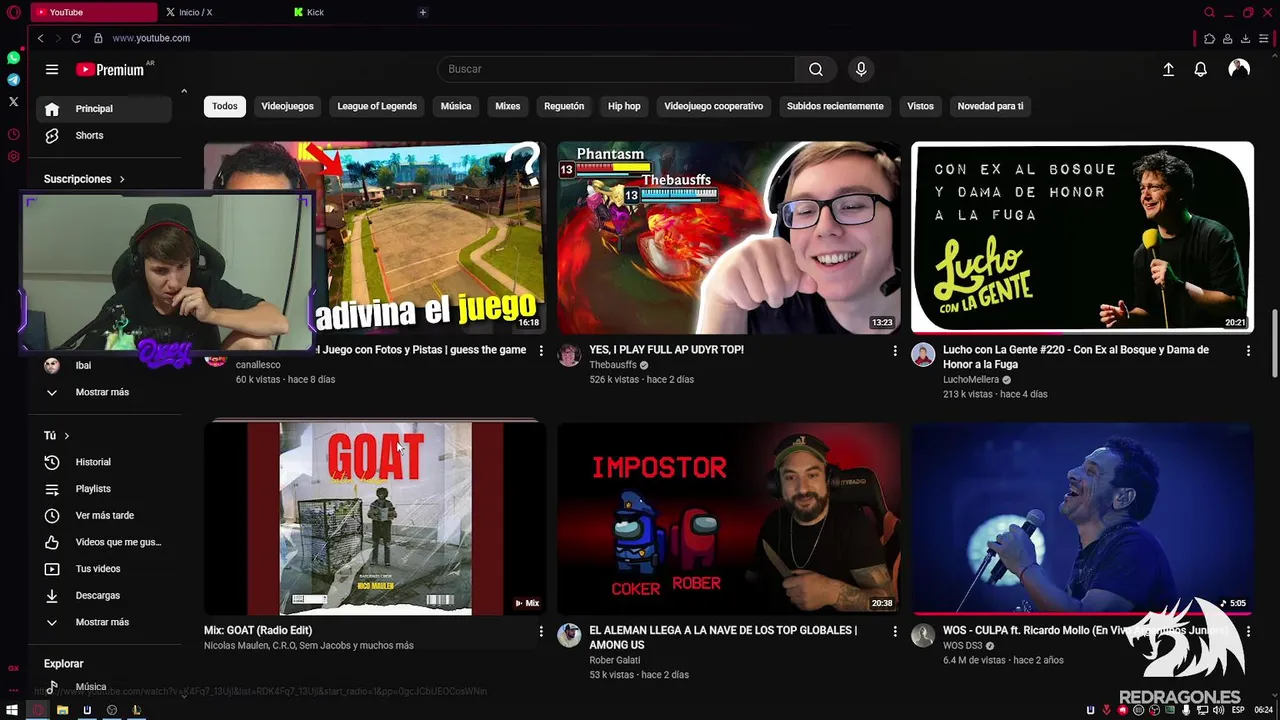The width and height of the screenshot is (1280, 720).
Task: Open the Windows Start button
Action: [12, 710]
